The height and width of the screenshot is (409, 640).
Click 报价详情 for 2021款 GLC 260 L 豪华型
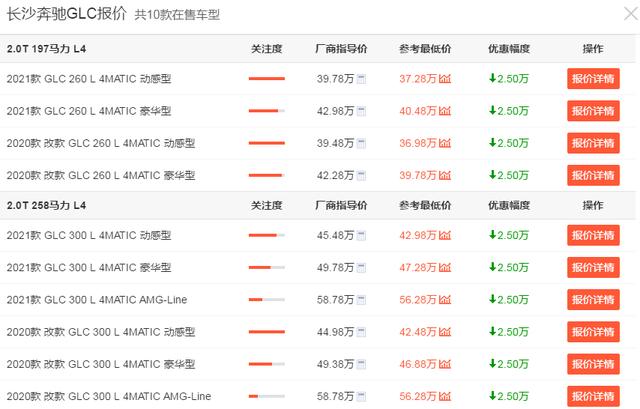(x=593, y=111)
